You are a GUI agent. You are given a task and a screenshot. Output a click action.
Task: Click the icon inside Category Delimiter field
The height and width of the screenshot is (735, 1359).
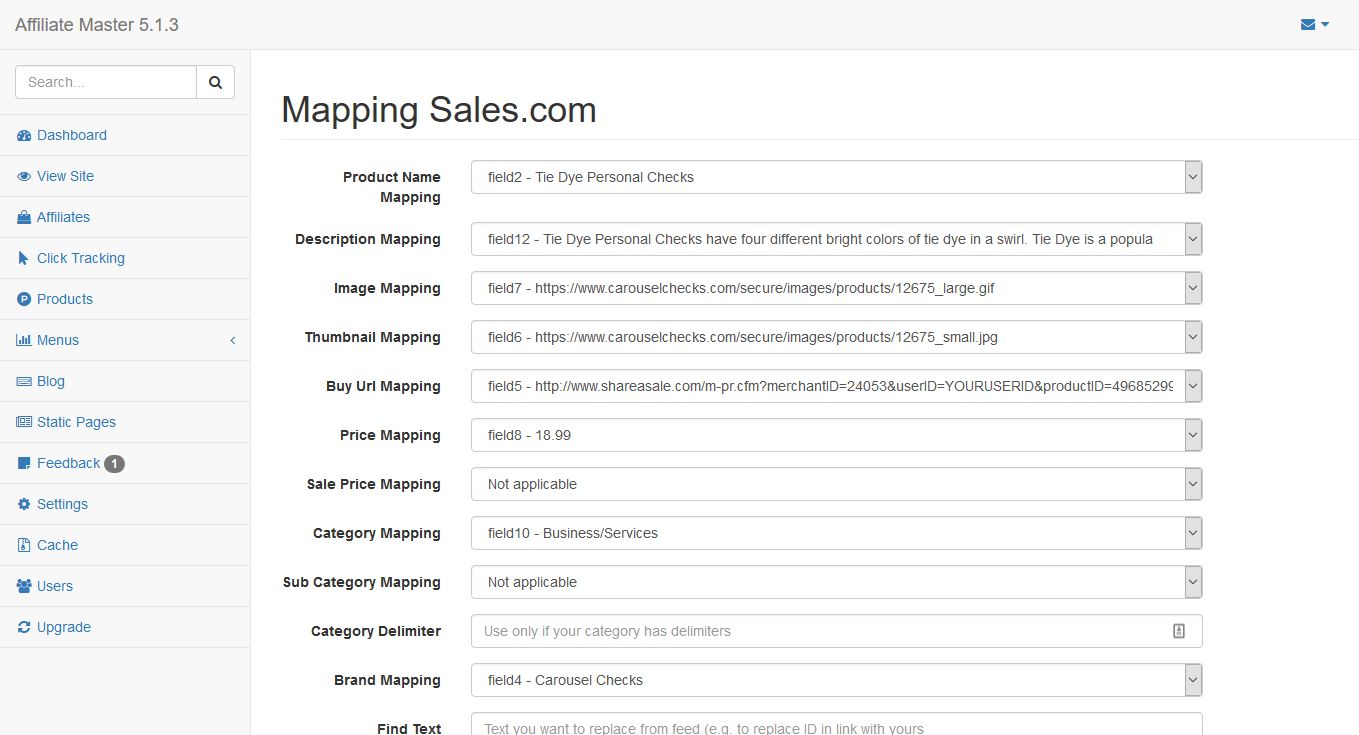pyautogui.click(x=1179, y=631)
